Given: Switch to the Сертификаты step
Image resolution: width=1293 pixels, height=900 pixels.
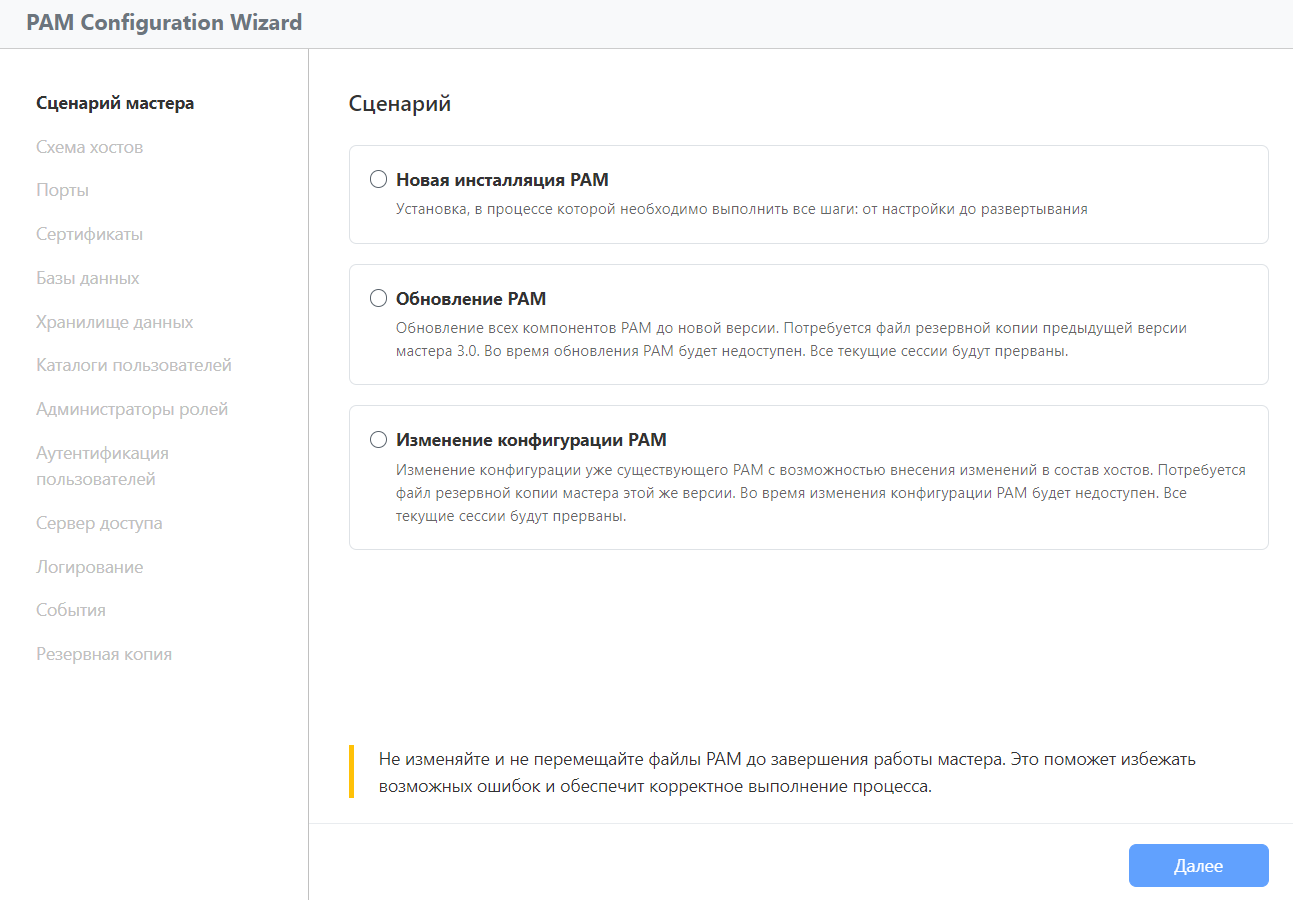Looking at the screenshot, I should coord(90,234).
